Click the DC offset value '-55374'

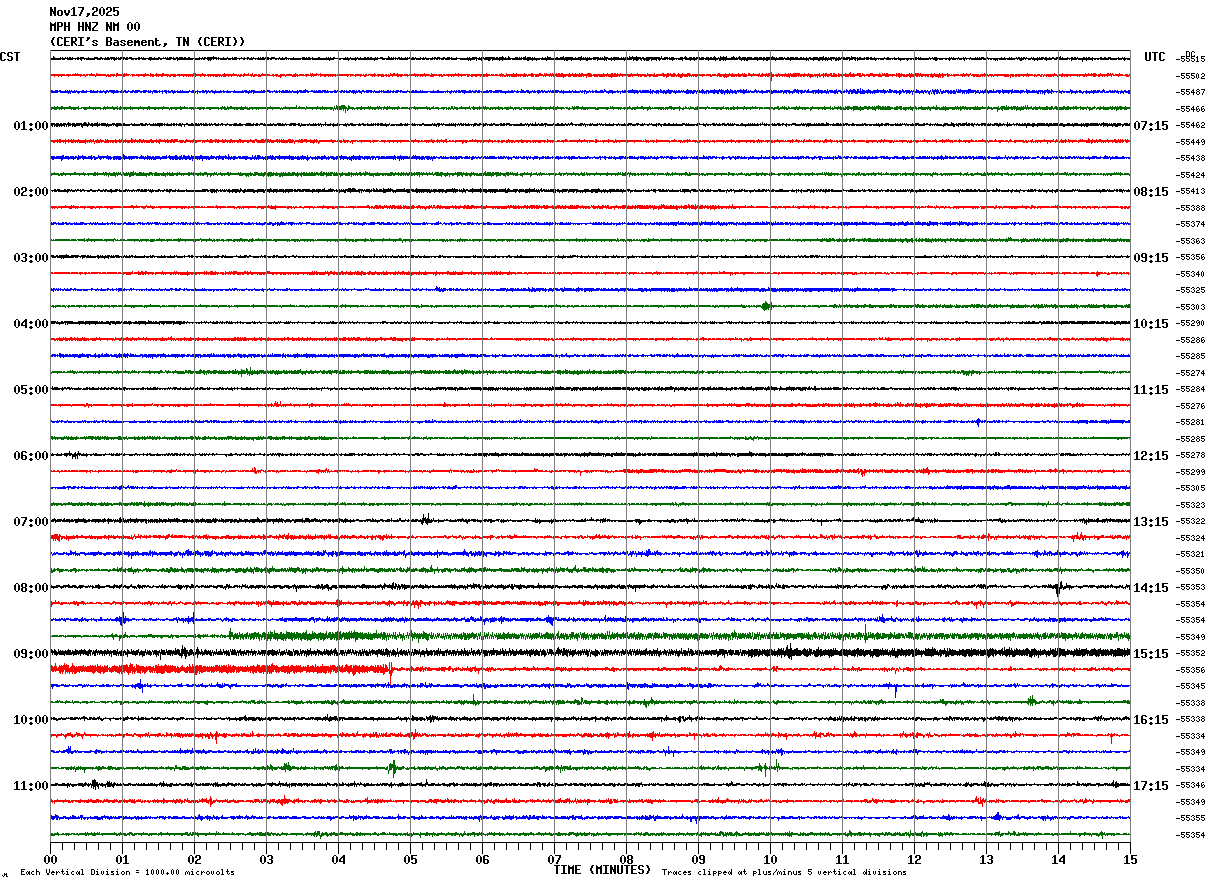(x=1190, y=224)
